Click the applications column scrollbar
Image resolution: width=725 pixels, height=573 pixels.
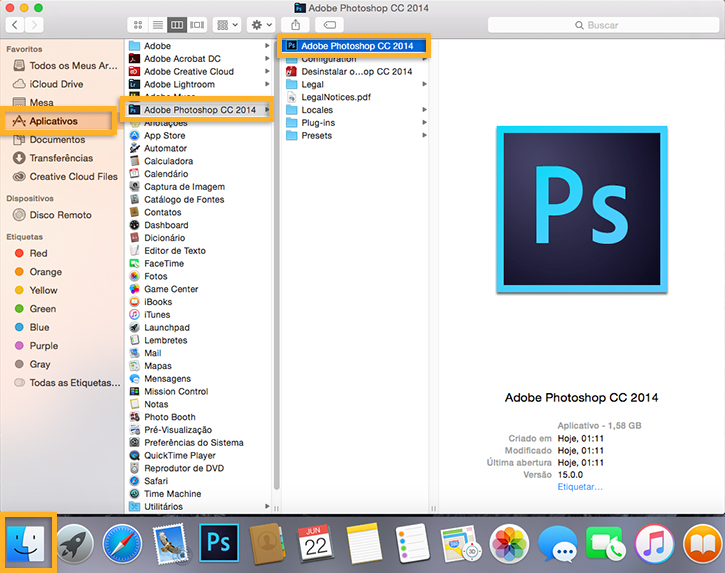pos(276,264)
